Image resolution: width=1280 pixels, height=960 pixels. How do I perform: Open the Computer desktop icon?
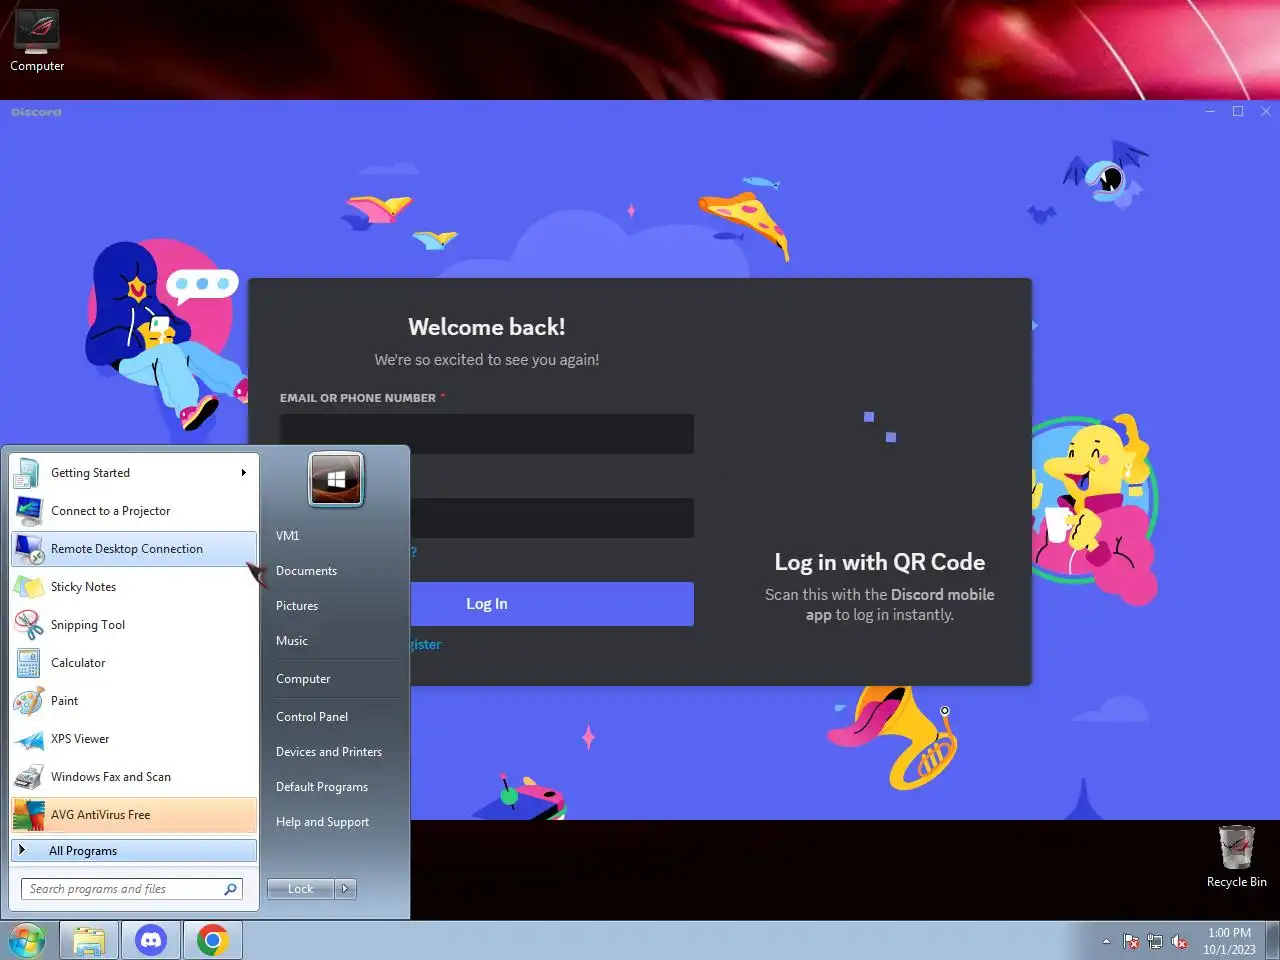37,42
